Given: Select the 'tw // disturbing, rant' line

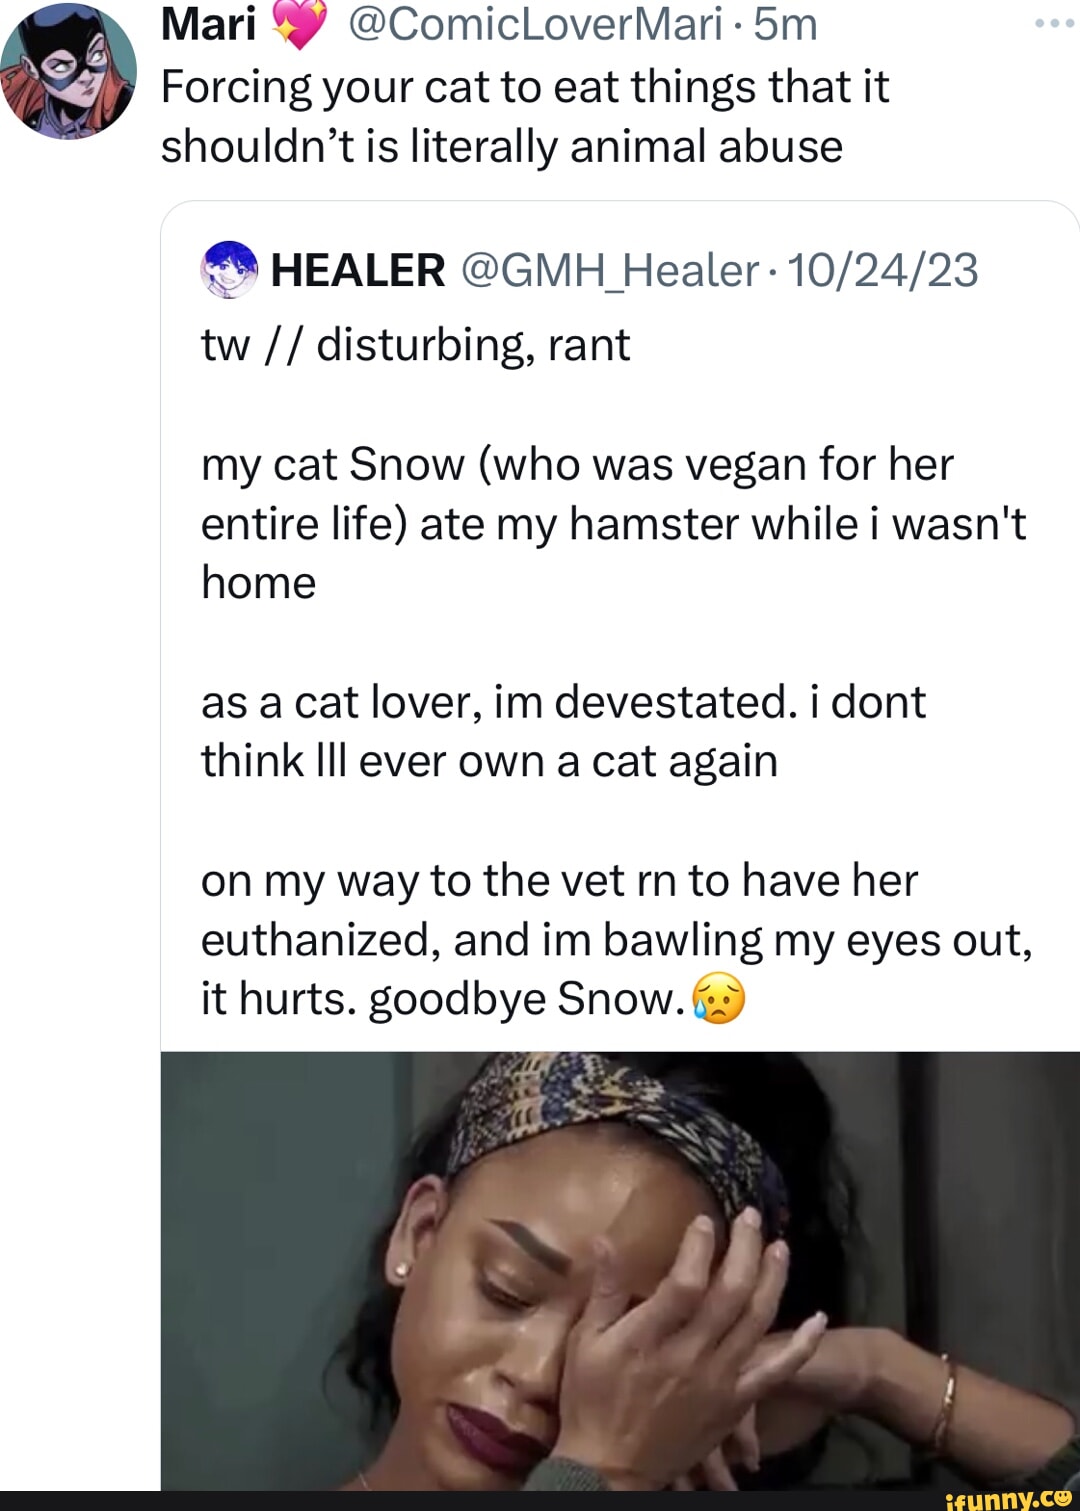Looking at the screenshot, I should [x=415, y=345].
